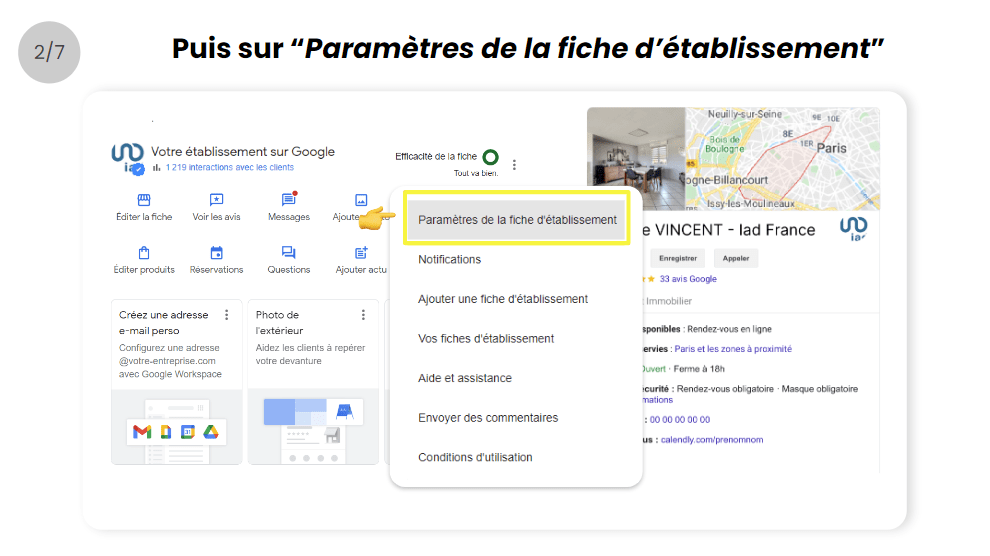Click the Votre établissement sur Google title
The image size is (990, 556).
(x=242, y=151)
